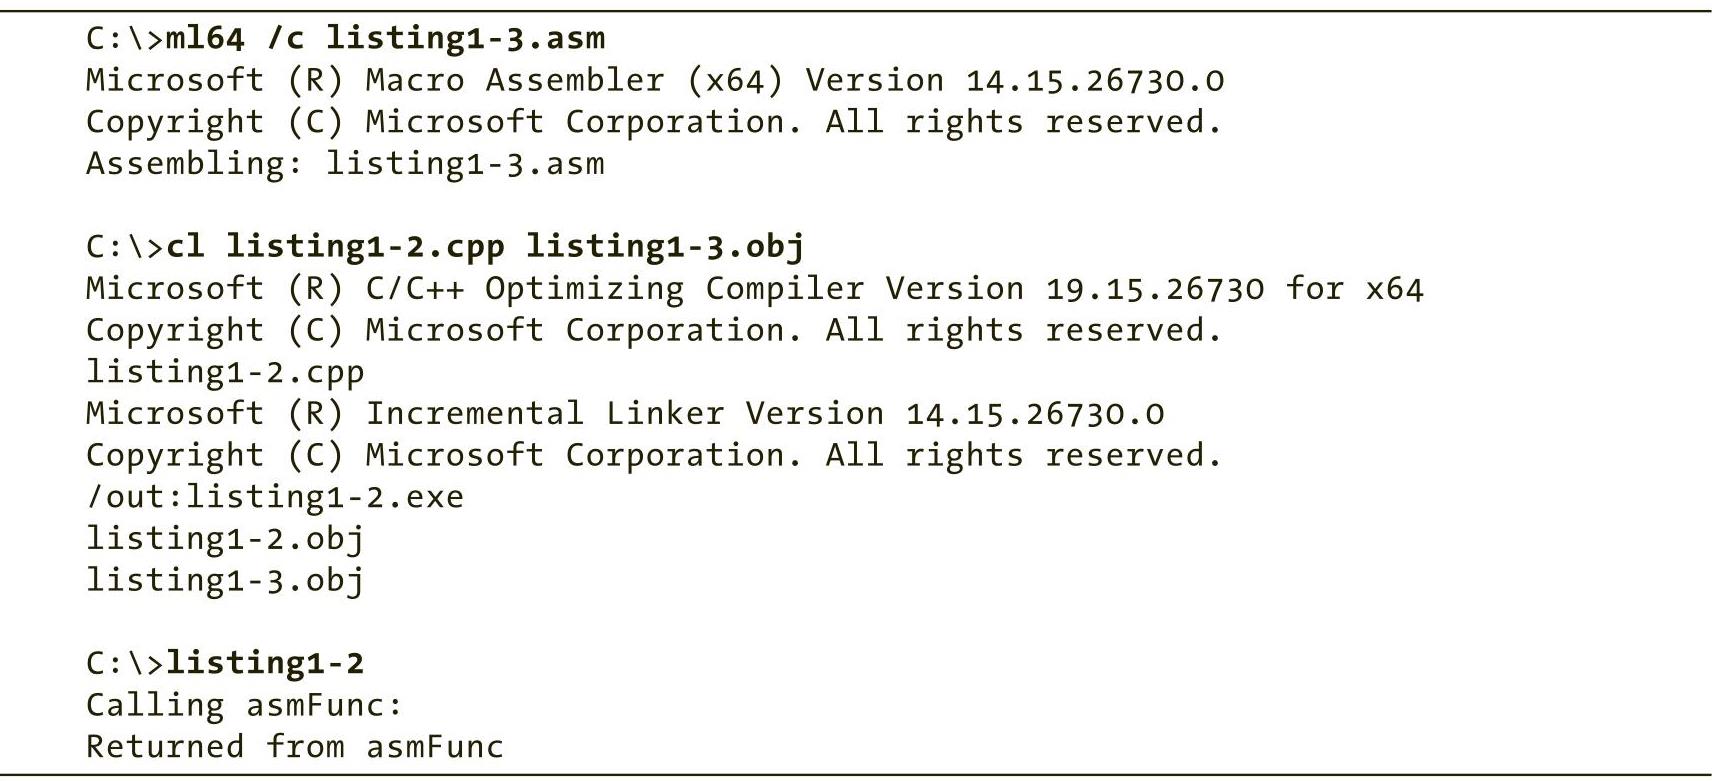Click the listing1-2.obj output line
This screenshot has height=781, width=1712.
225,538
